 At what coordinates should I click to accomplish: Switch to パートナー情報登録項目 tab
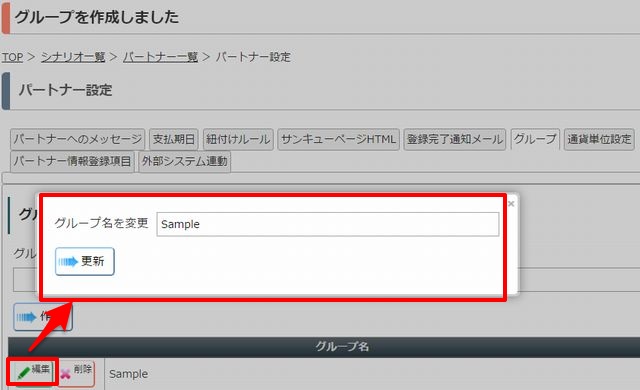(72, 161)
